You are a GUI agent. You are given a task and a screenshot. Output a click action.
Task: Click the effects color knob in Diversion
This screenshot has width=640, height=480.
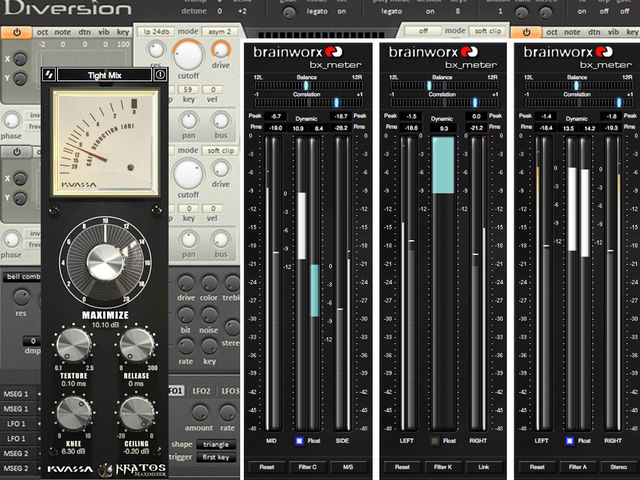[209, 282]
